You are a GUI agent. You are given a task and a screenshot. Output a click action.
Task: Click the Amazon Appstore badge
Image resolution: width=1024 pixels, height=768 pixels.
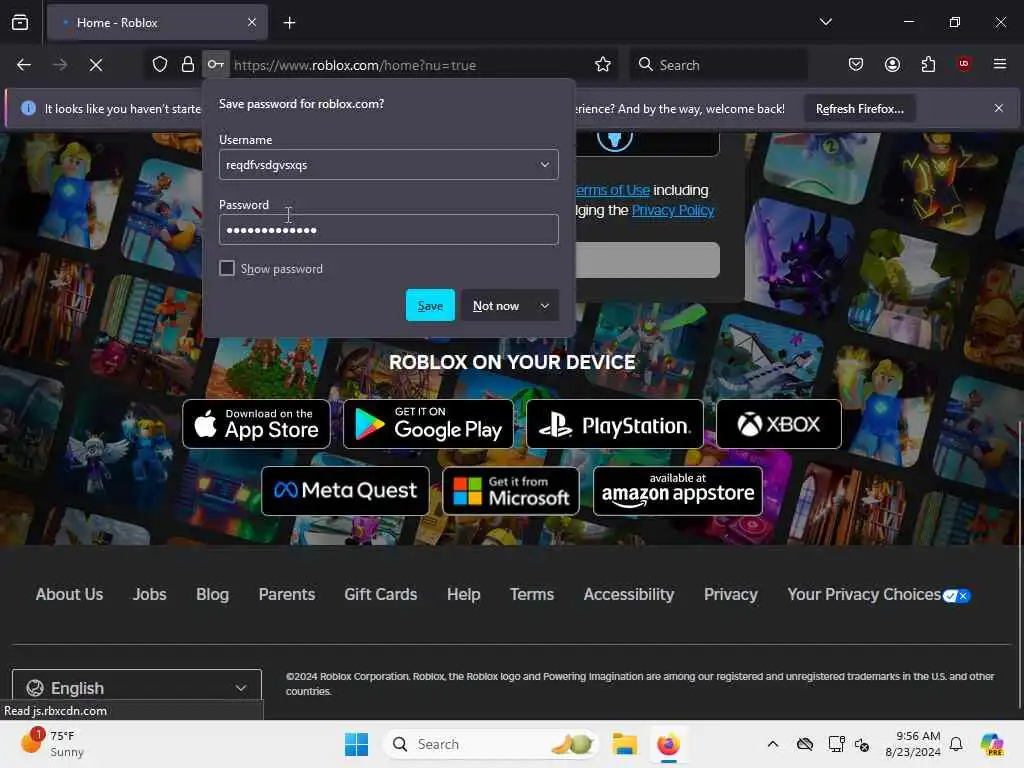pos(678,490)
